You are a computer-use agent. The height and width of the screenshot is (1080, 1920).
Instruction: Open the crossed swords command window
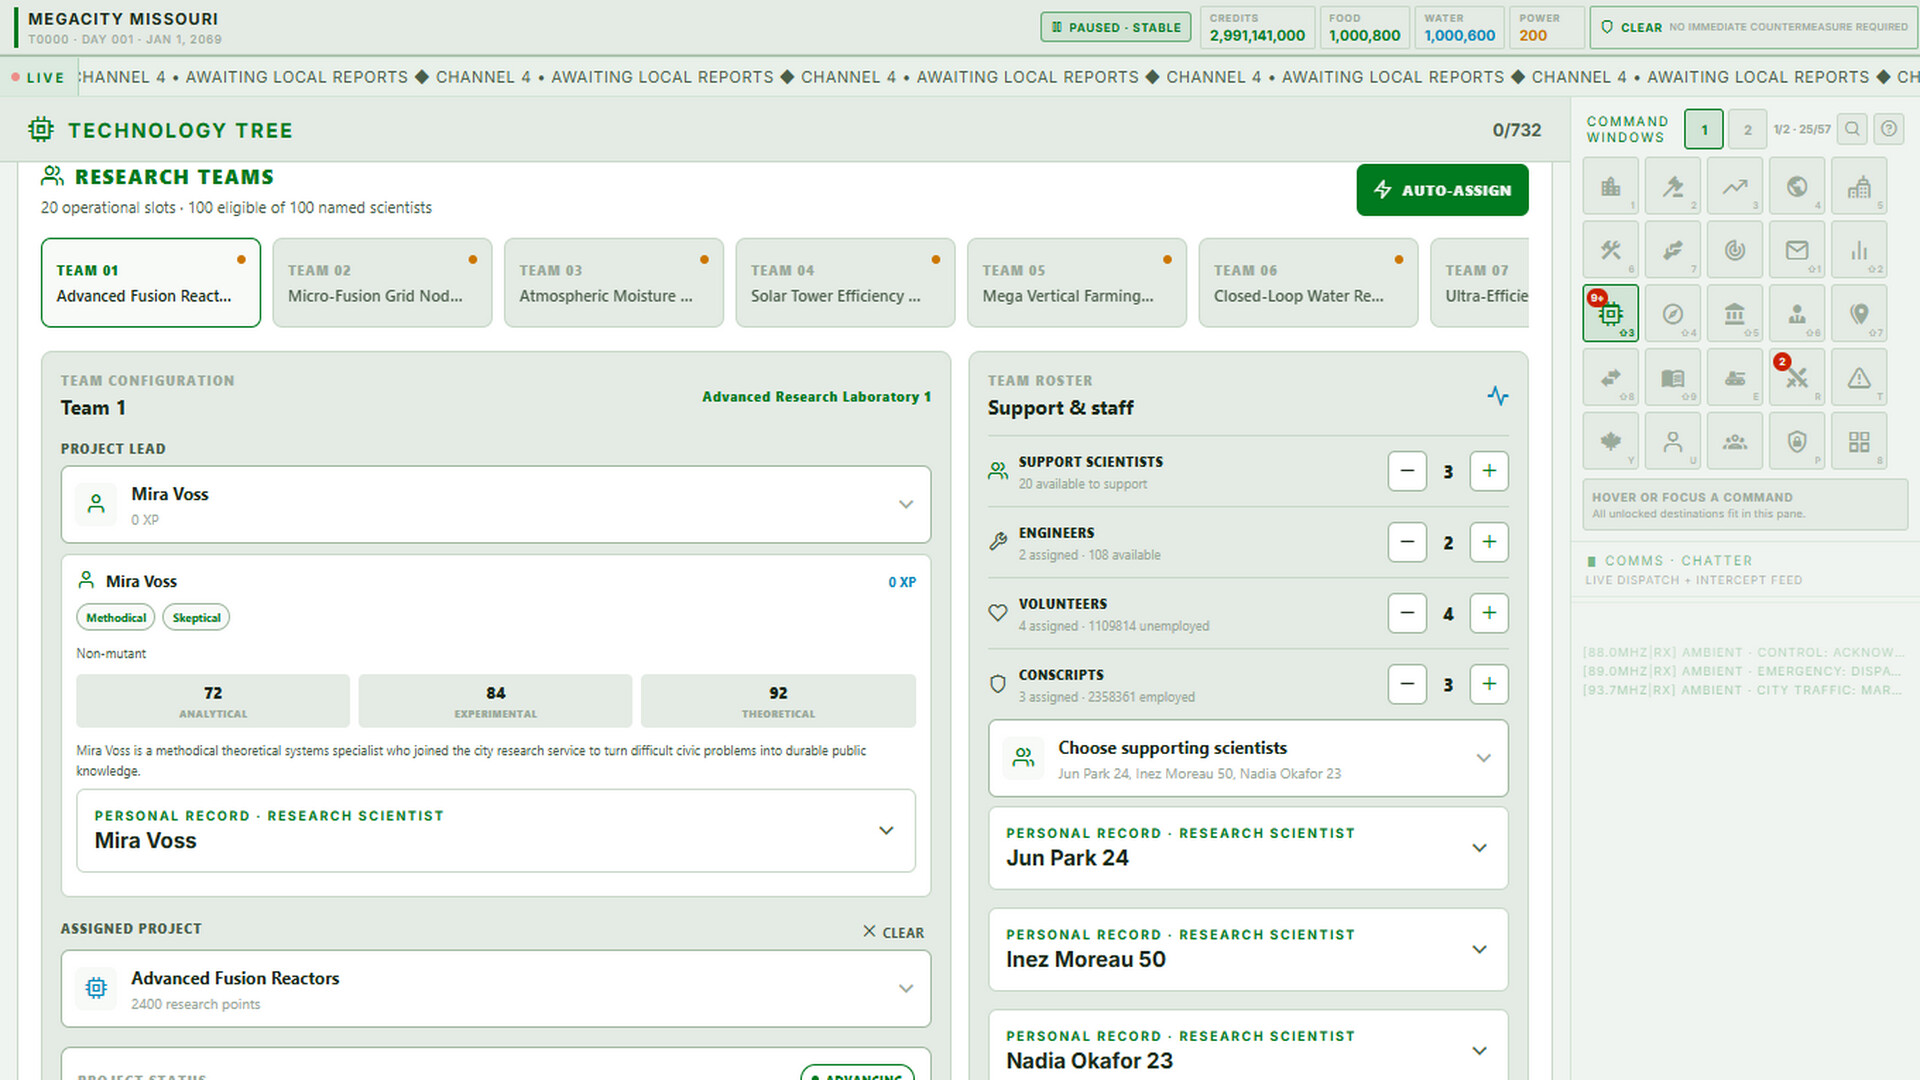click(x=1796, y=378)
